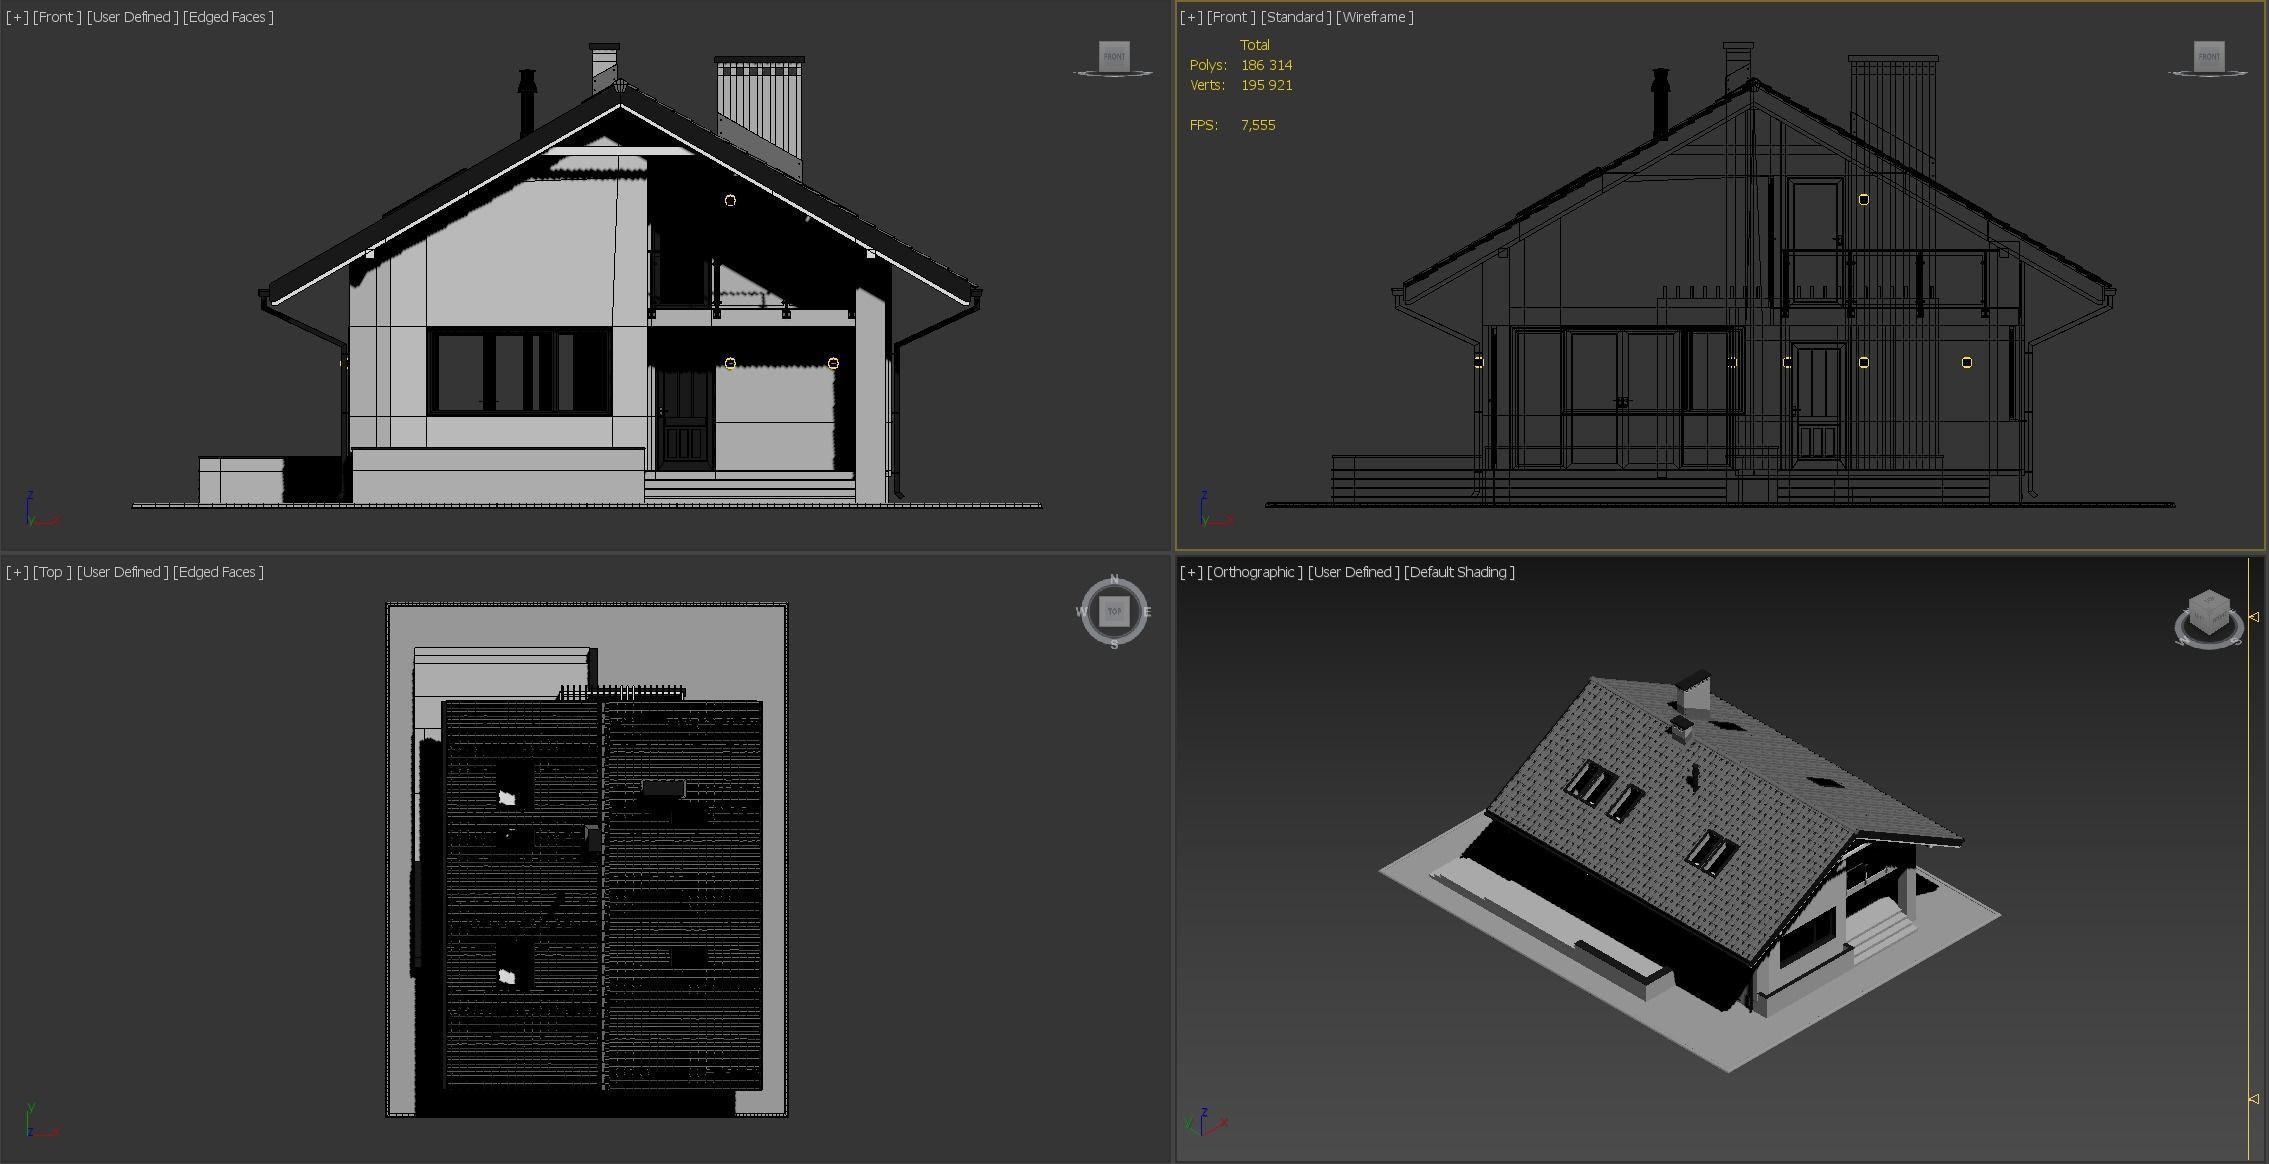Open [Default Shading] menu
The width and height of the screenshot is (2269, 1164).
(x=1459, y=572)
